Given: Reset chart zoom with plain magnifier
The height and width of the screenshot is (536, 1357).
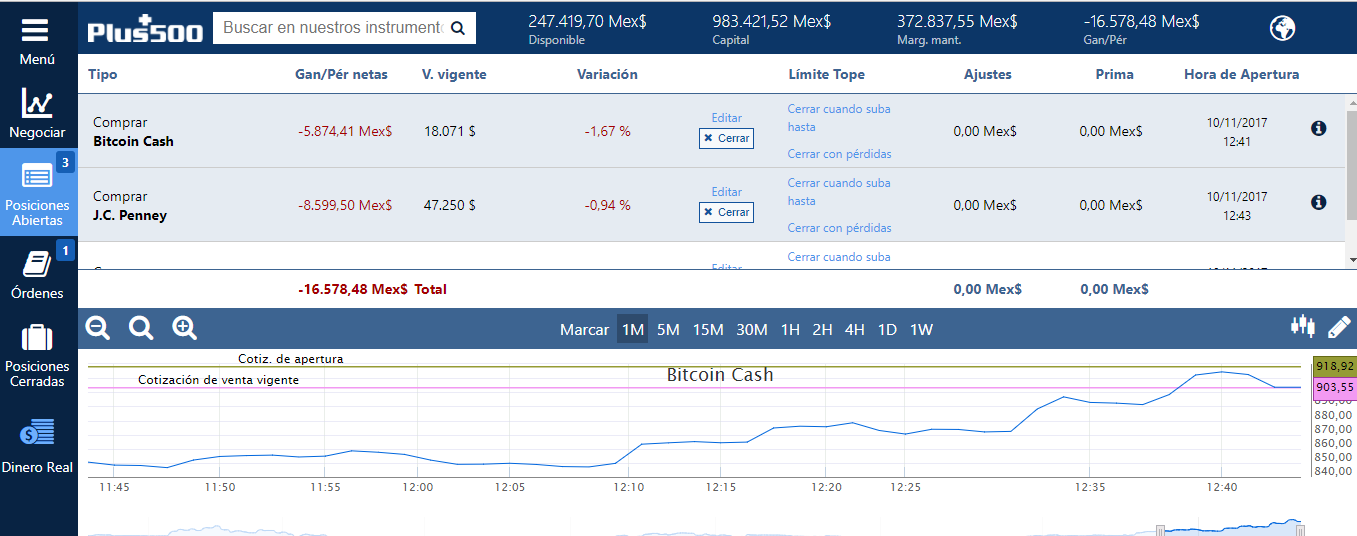Looking at the screenshot, I should point(141,328).
